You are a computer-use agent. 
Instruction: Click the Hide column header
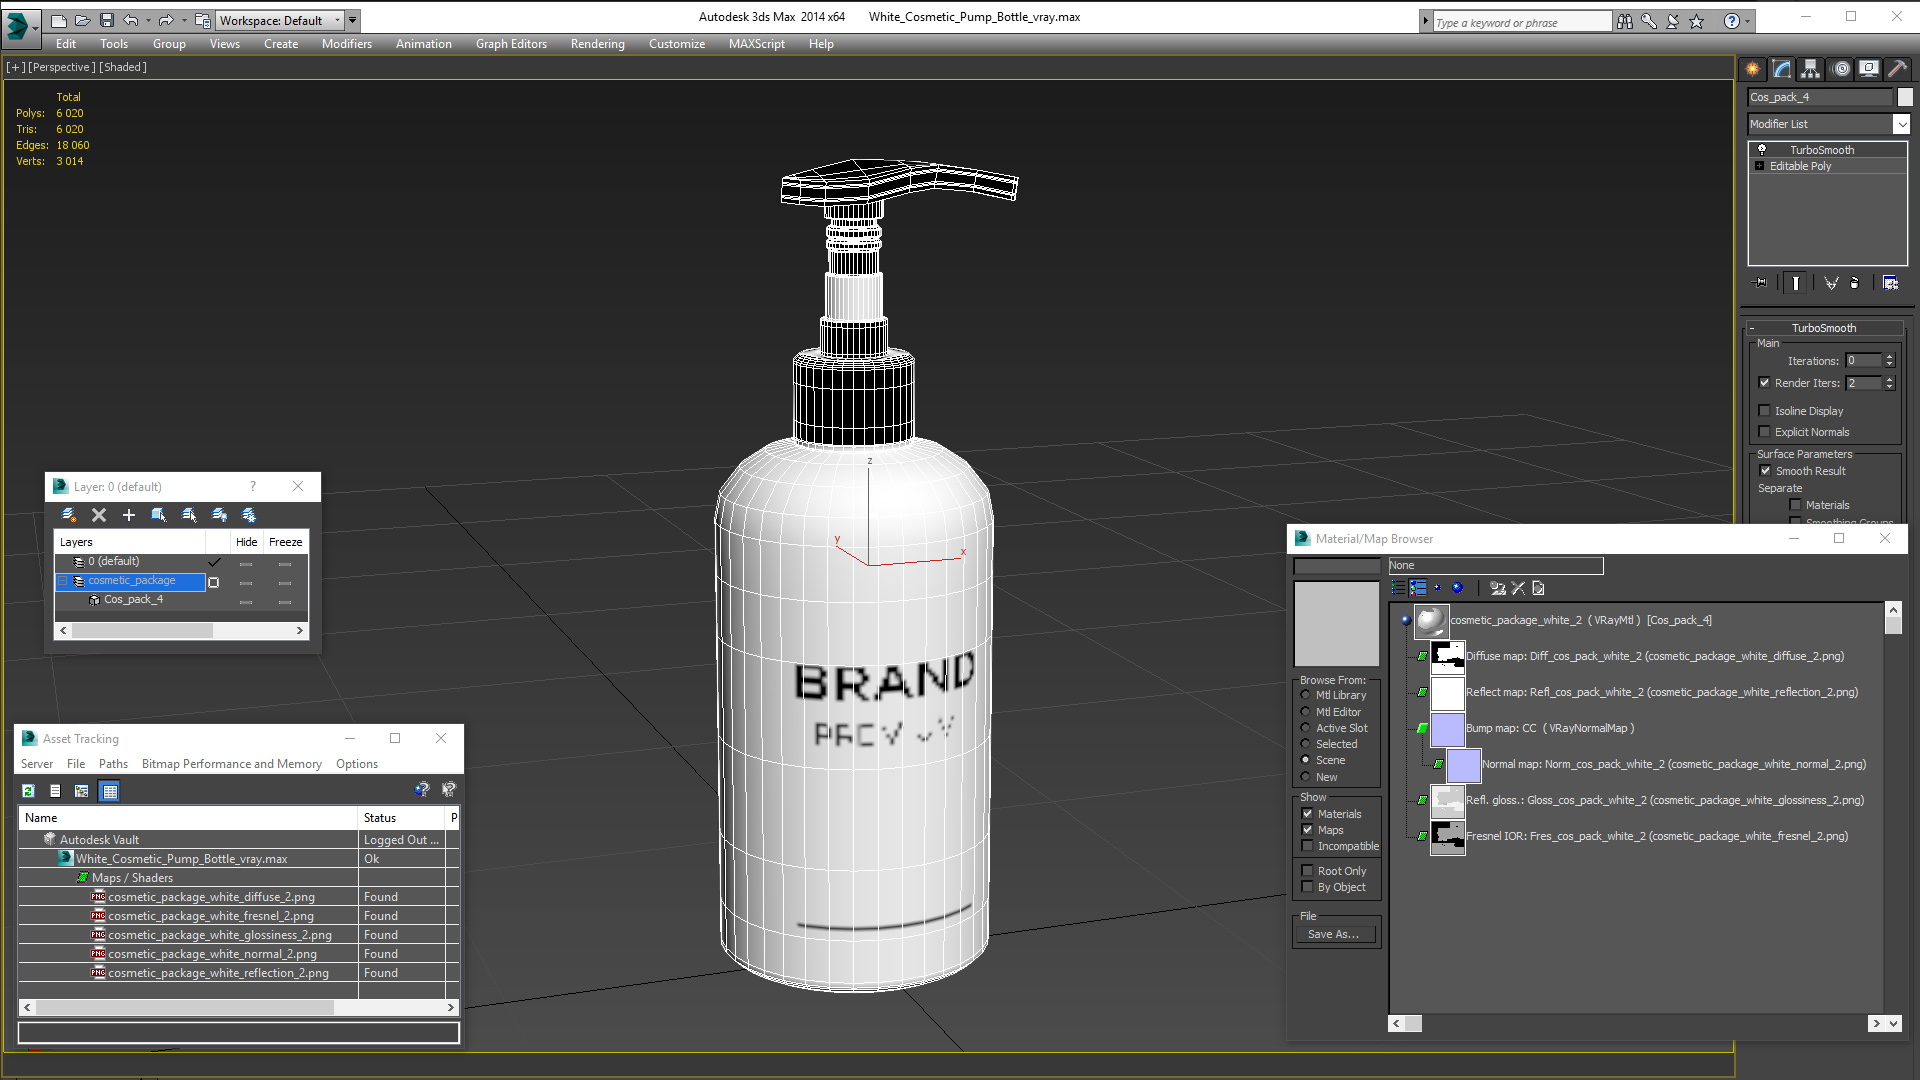tap(247, 542)
